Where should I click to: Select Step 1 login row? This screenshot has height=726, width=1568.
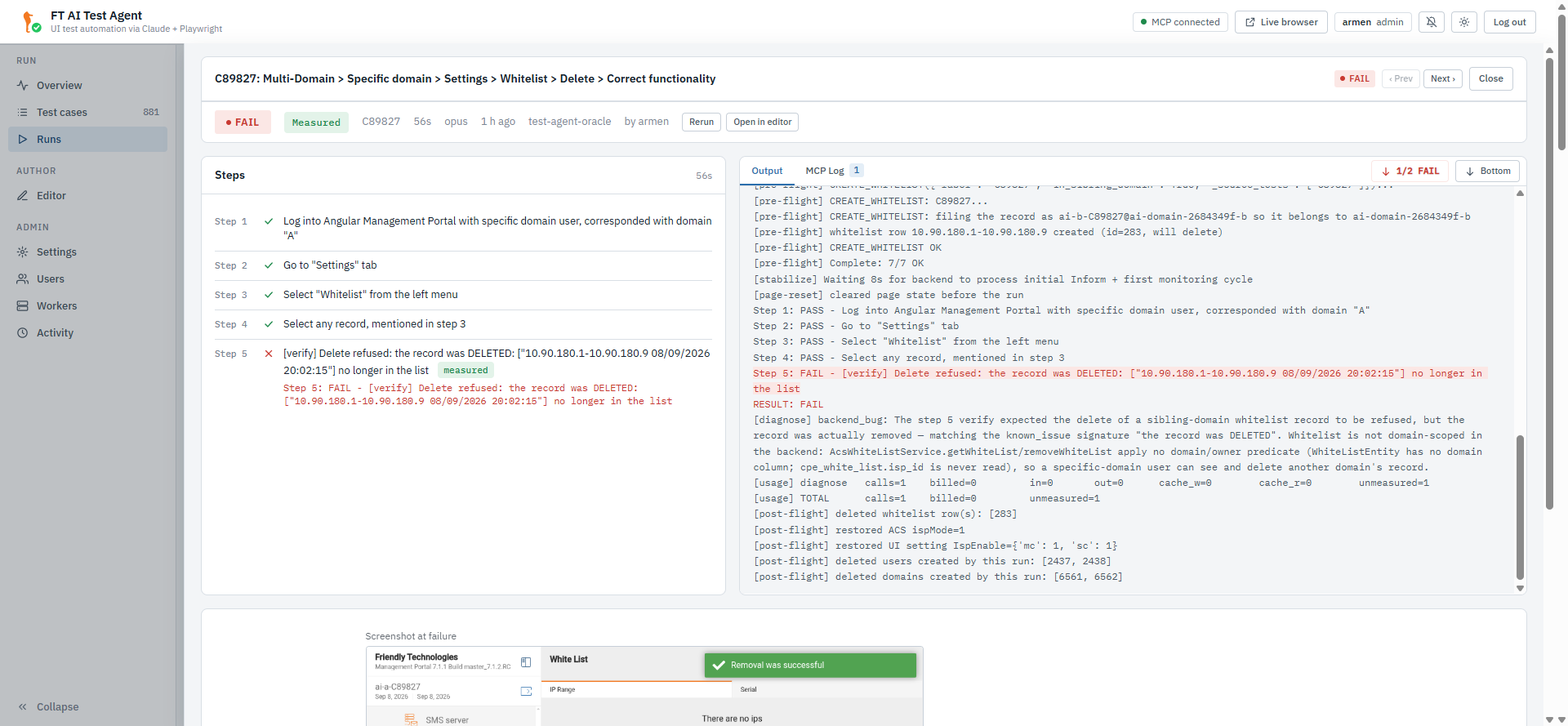coord(463,228)
